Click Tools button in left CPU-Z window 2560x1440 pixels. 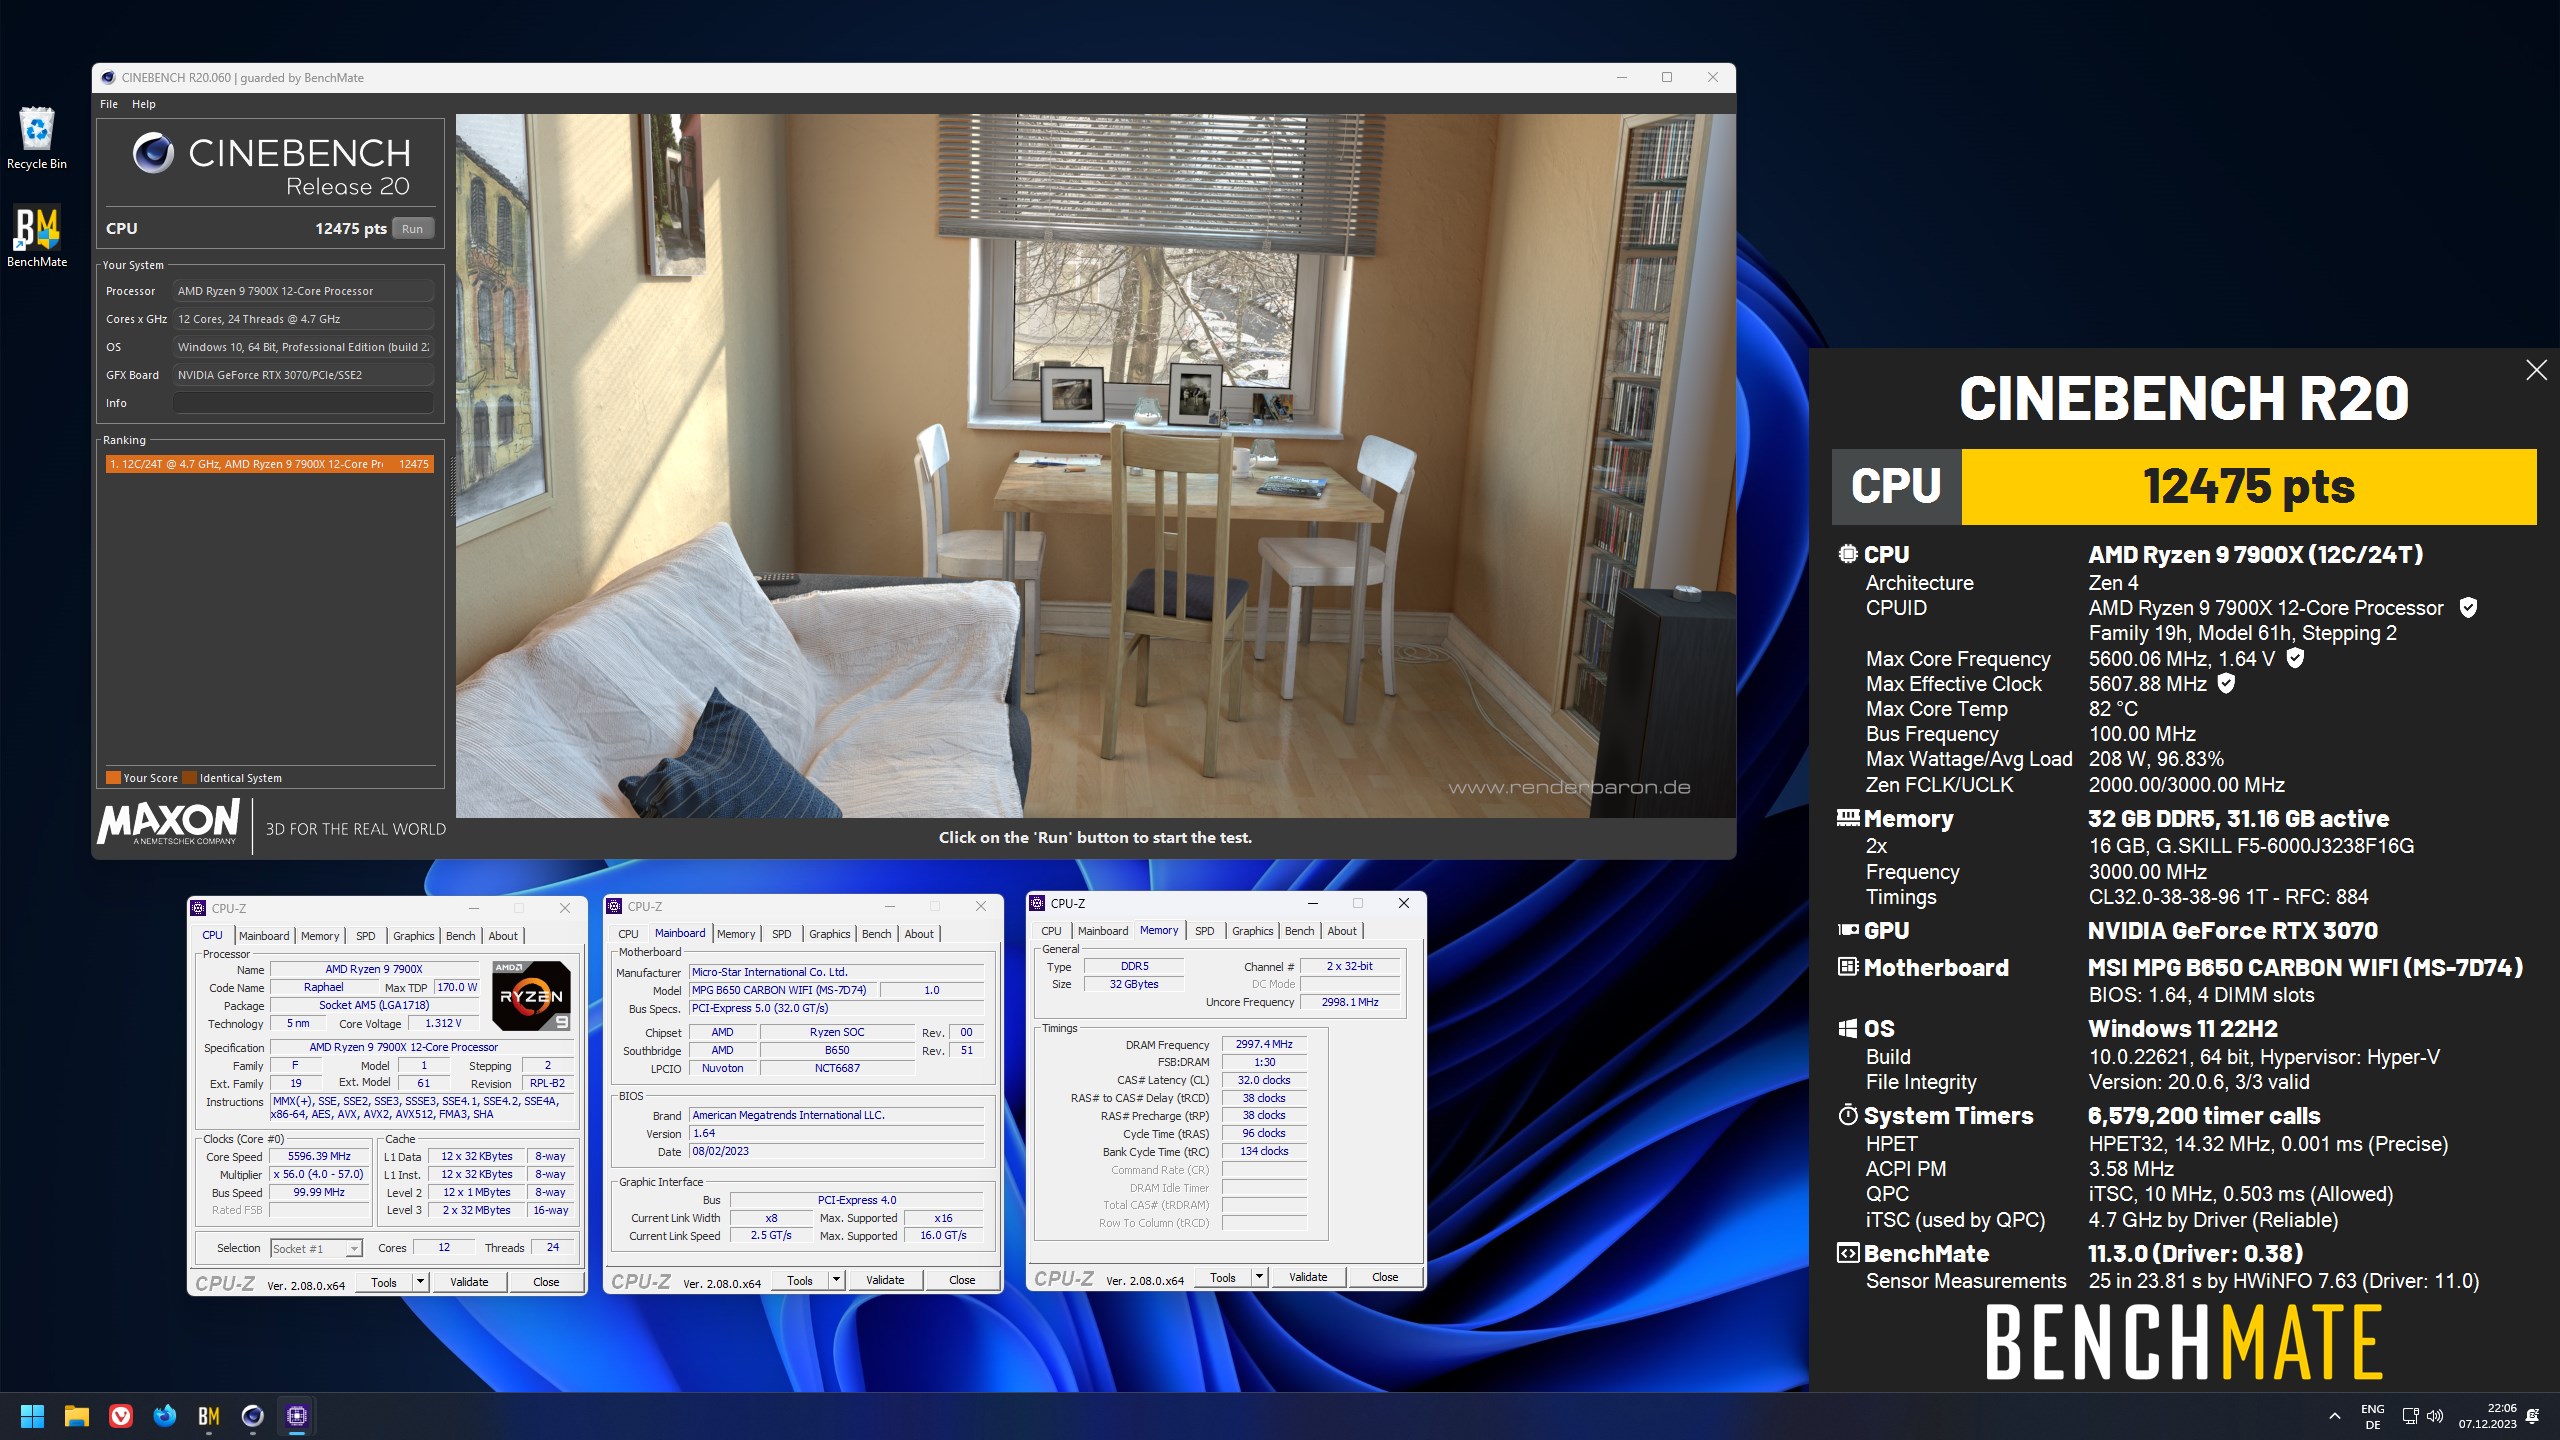click(384, 1282)
